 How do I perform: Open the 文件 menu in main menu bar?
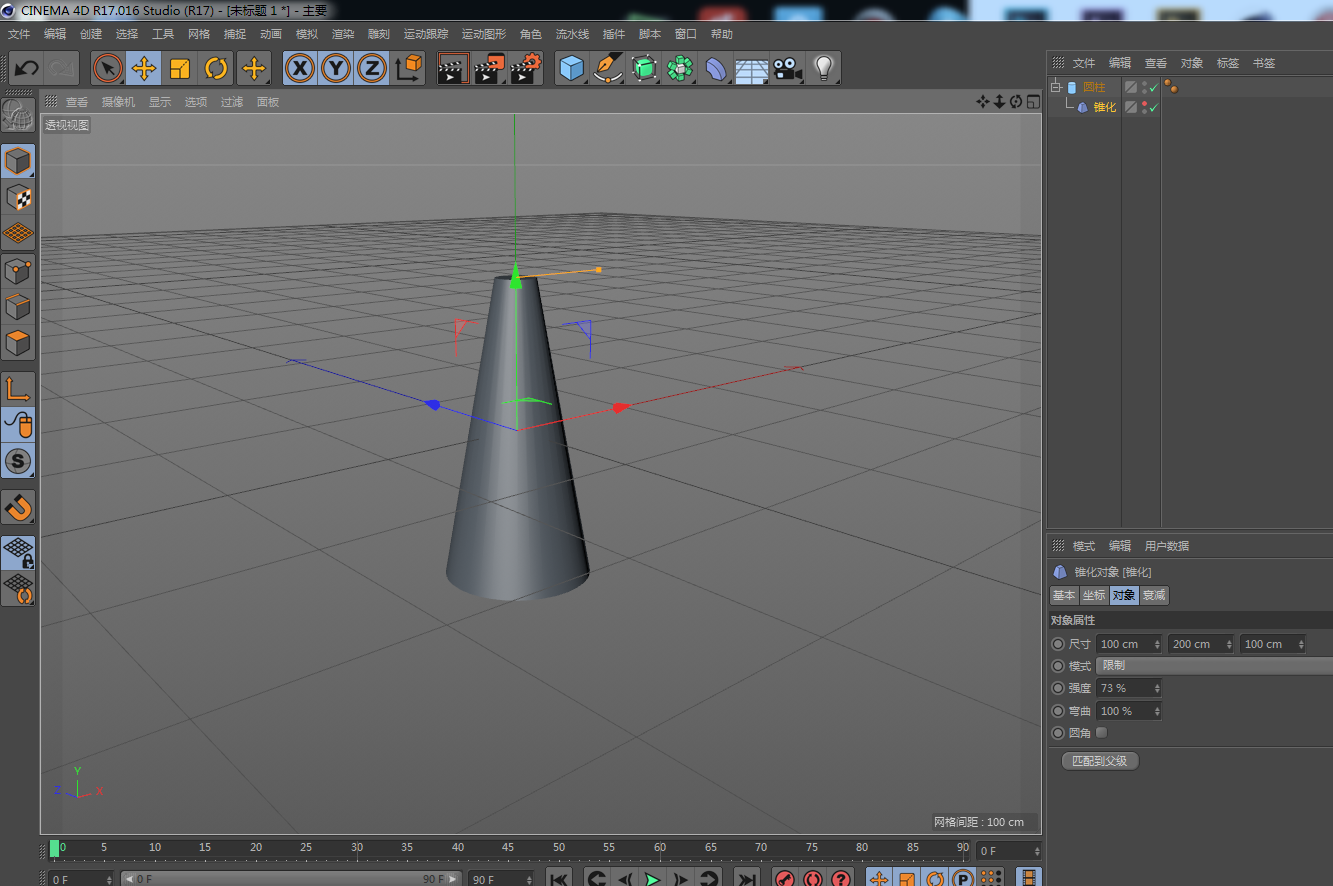(x=19, y=34)
